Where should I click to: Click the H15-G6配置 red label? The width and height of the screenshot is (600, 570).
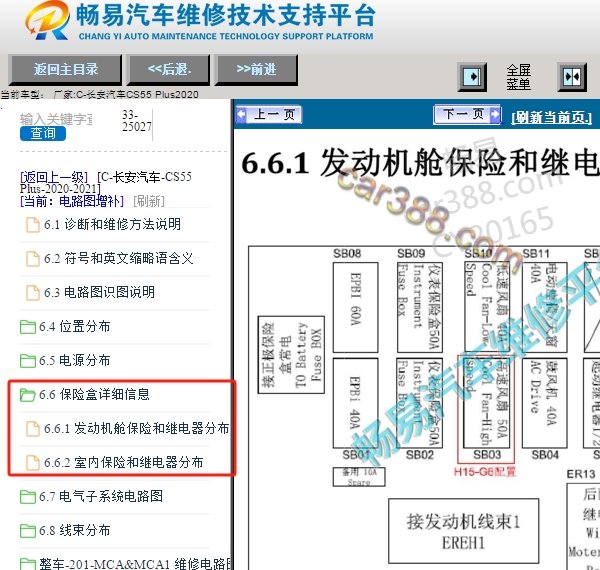pos(485,472)
